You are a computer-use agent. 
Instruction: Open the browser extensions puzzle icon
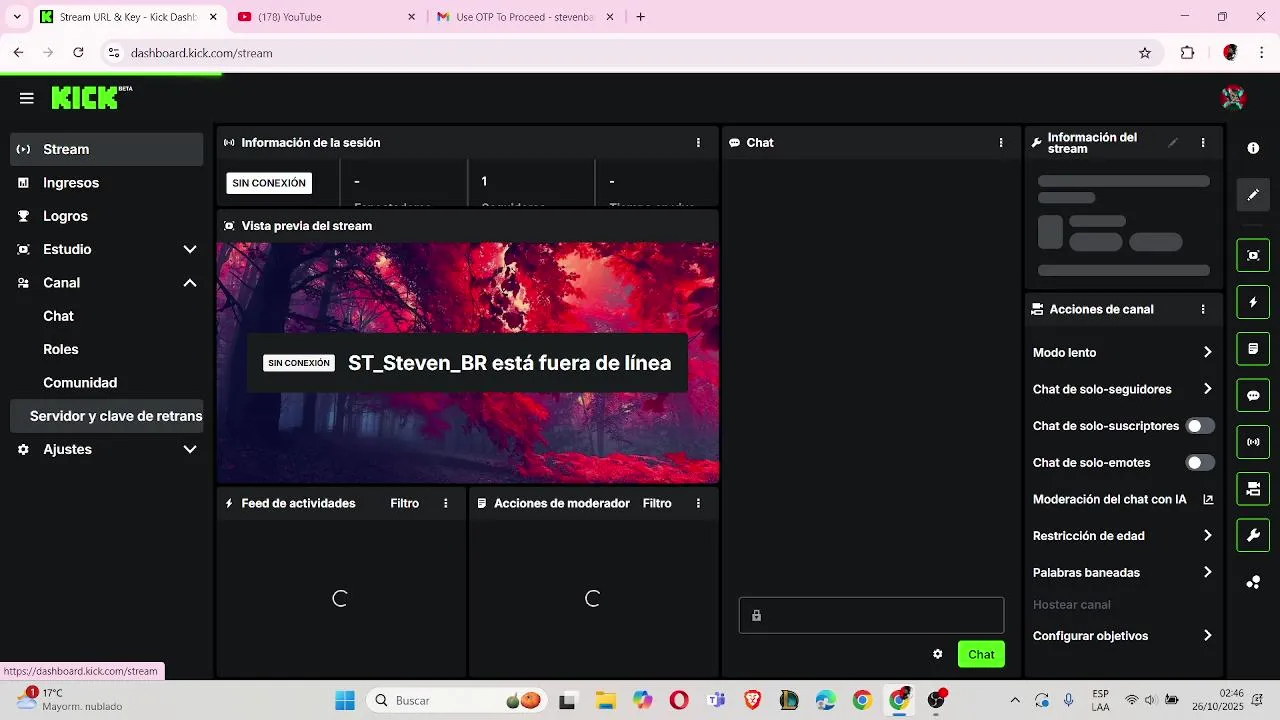[x=1188, y=53]
